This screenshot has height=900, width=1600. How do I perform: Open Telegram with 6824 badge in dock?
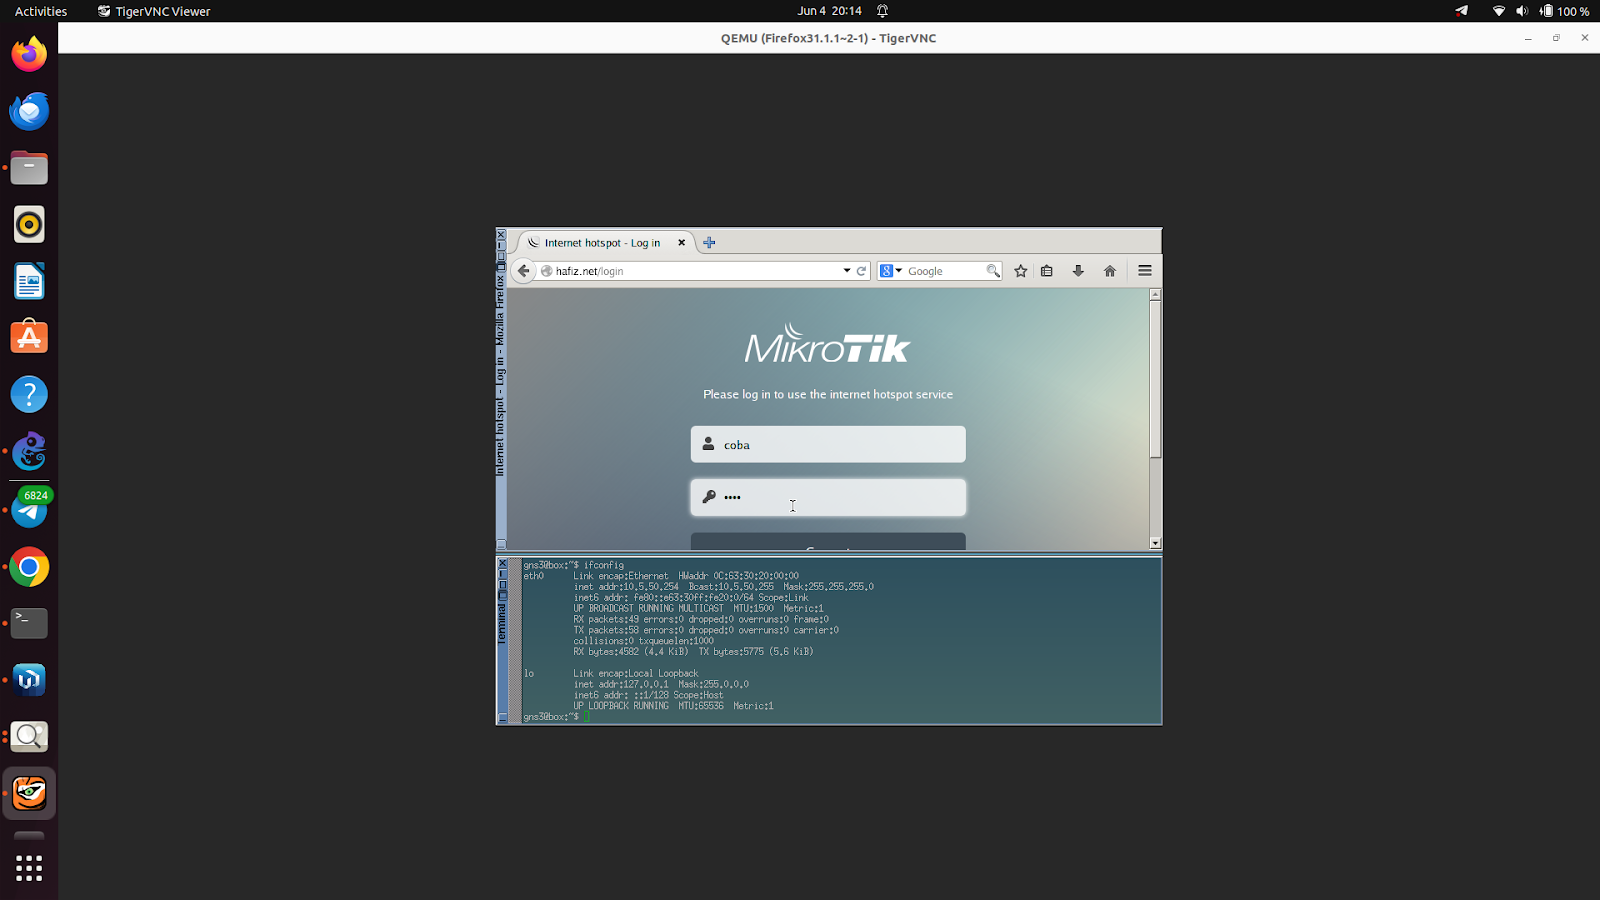pos(29,510)
